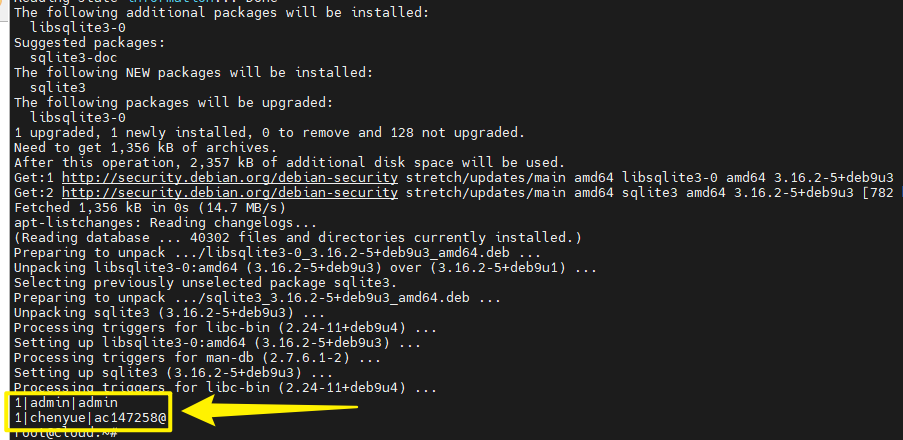Click the "1|chenyue|ac147258@" output line
Viewport: 903px width, 440px height.
90,417
